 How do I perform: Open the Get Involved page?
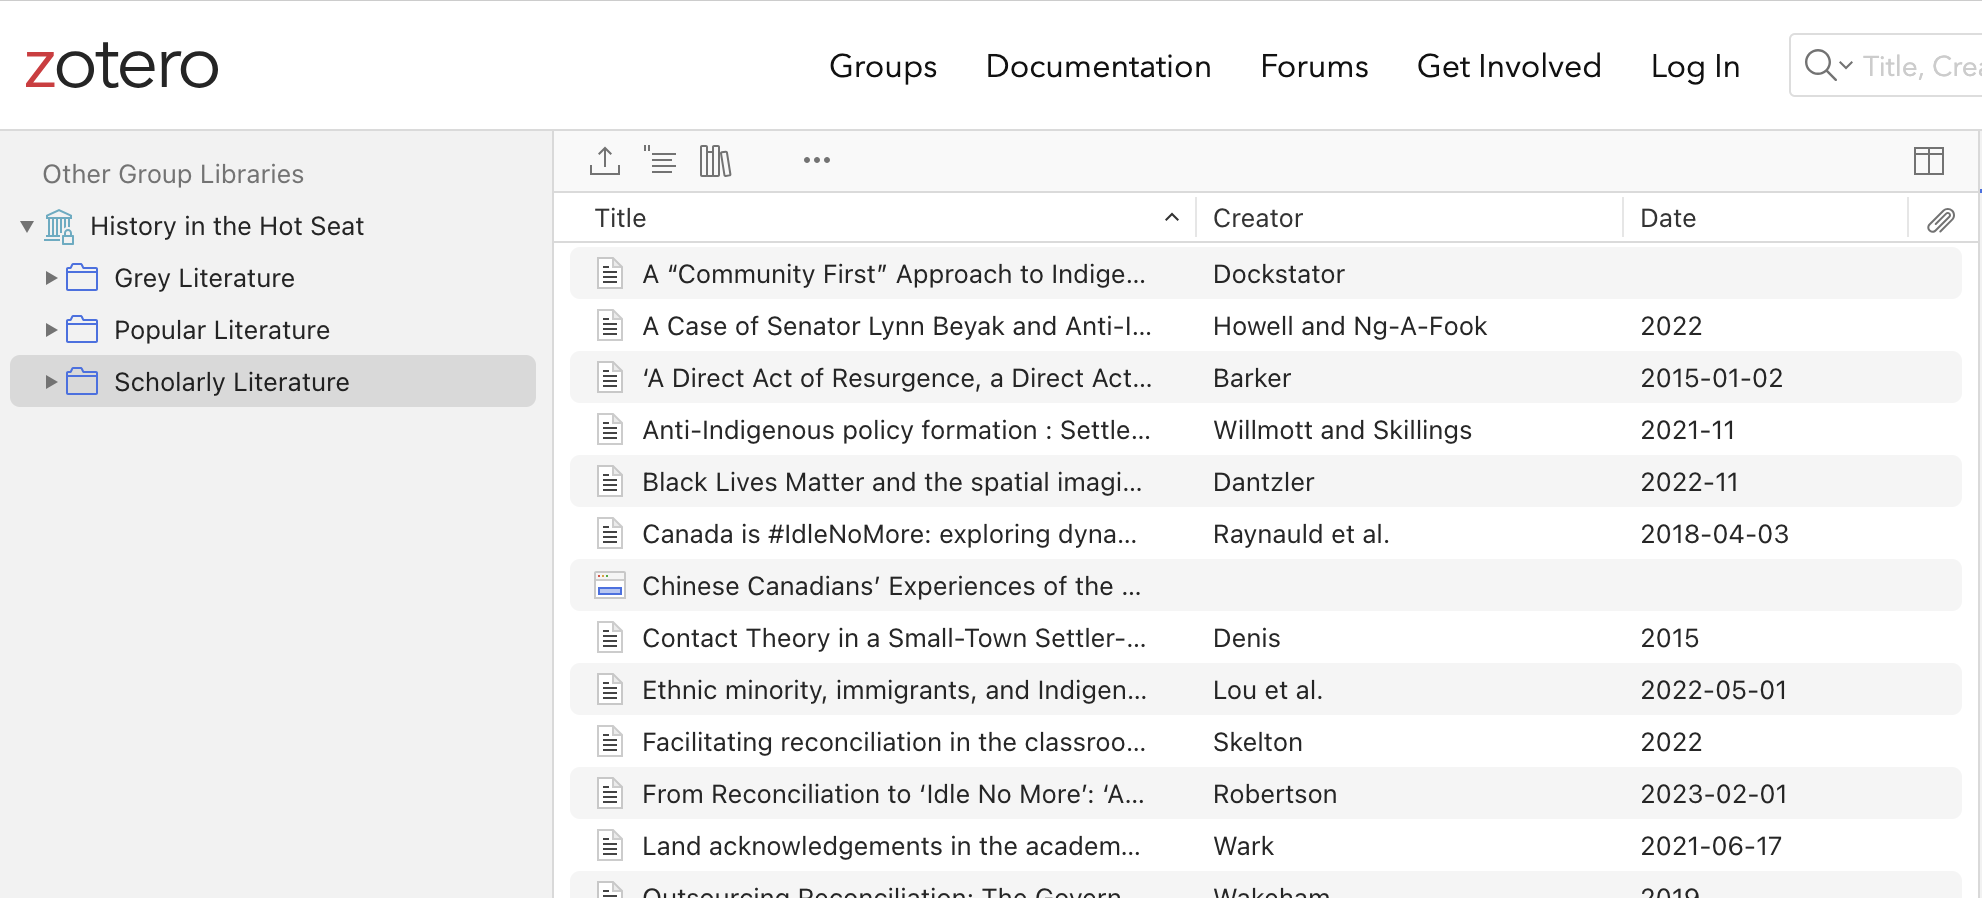coord(1509,66)
